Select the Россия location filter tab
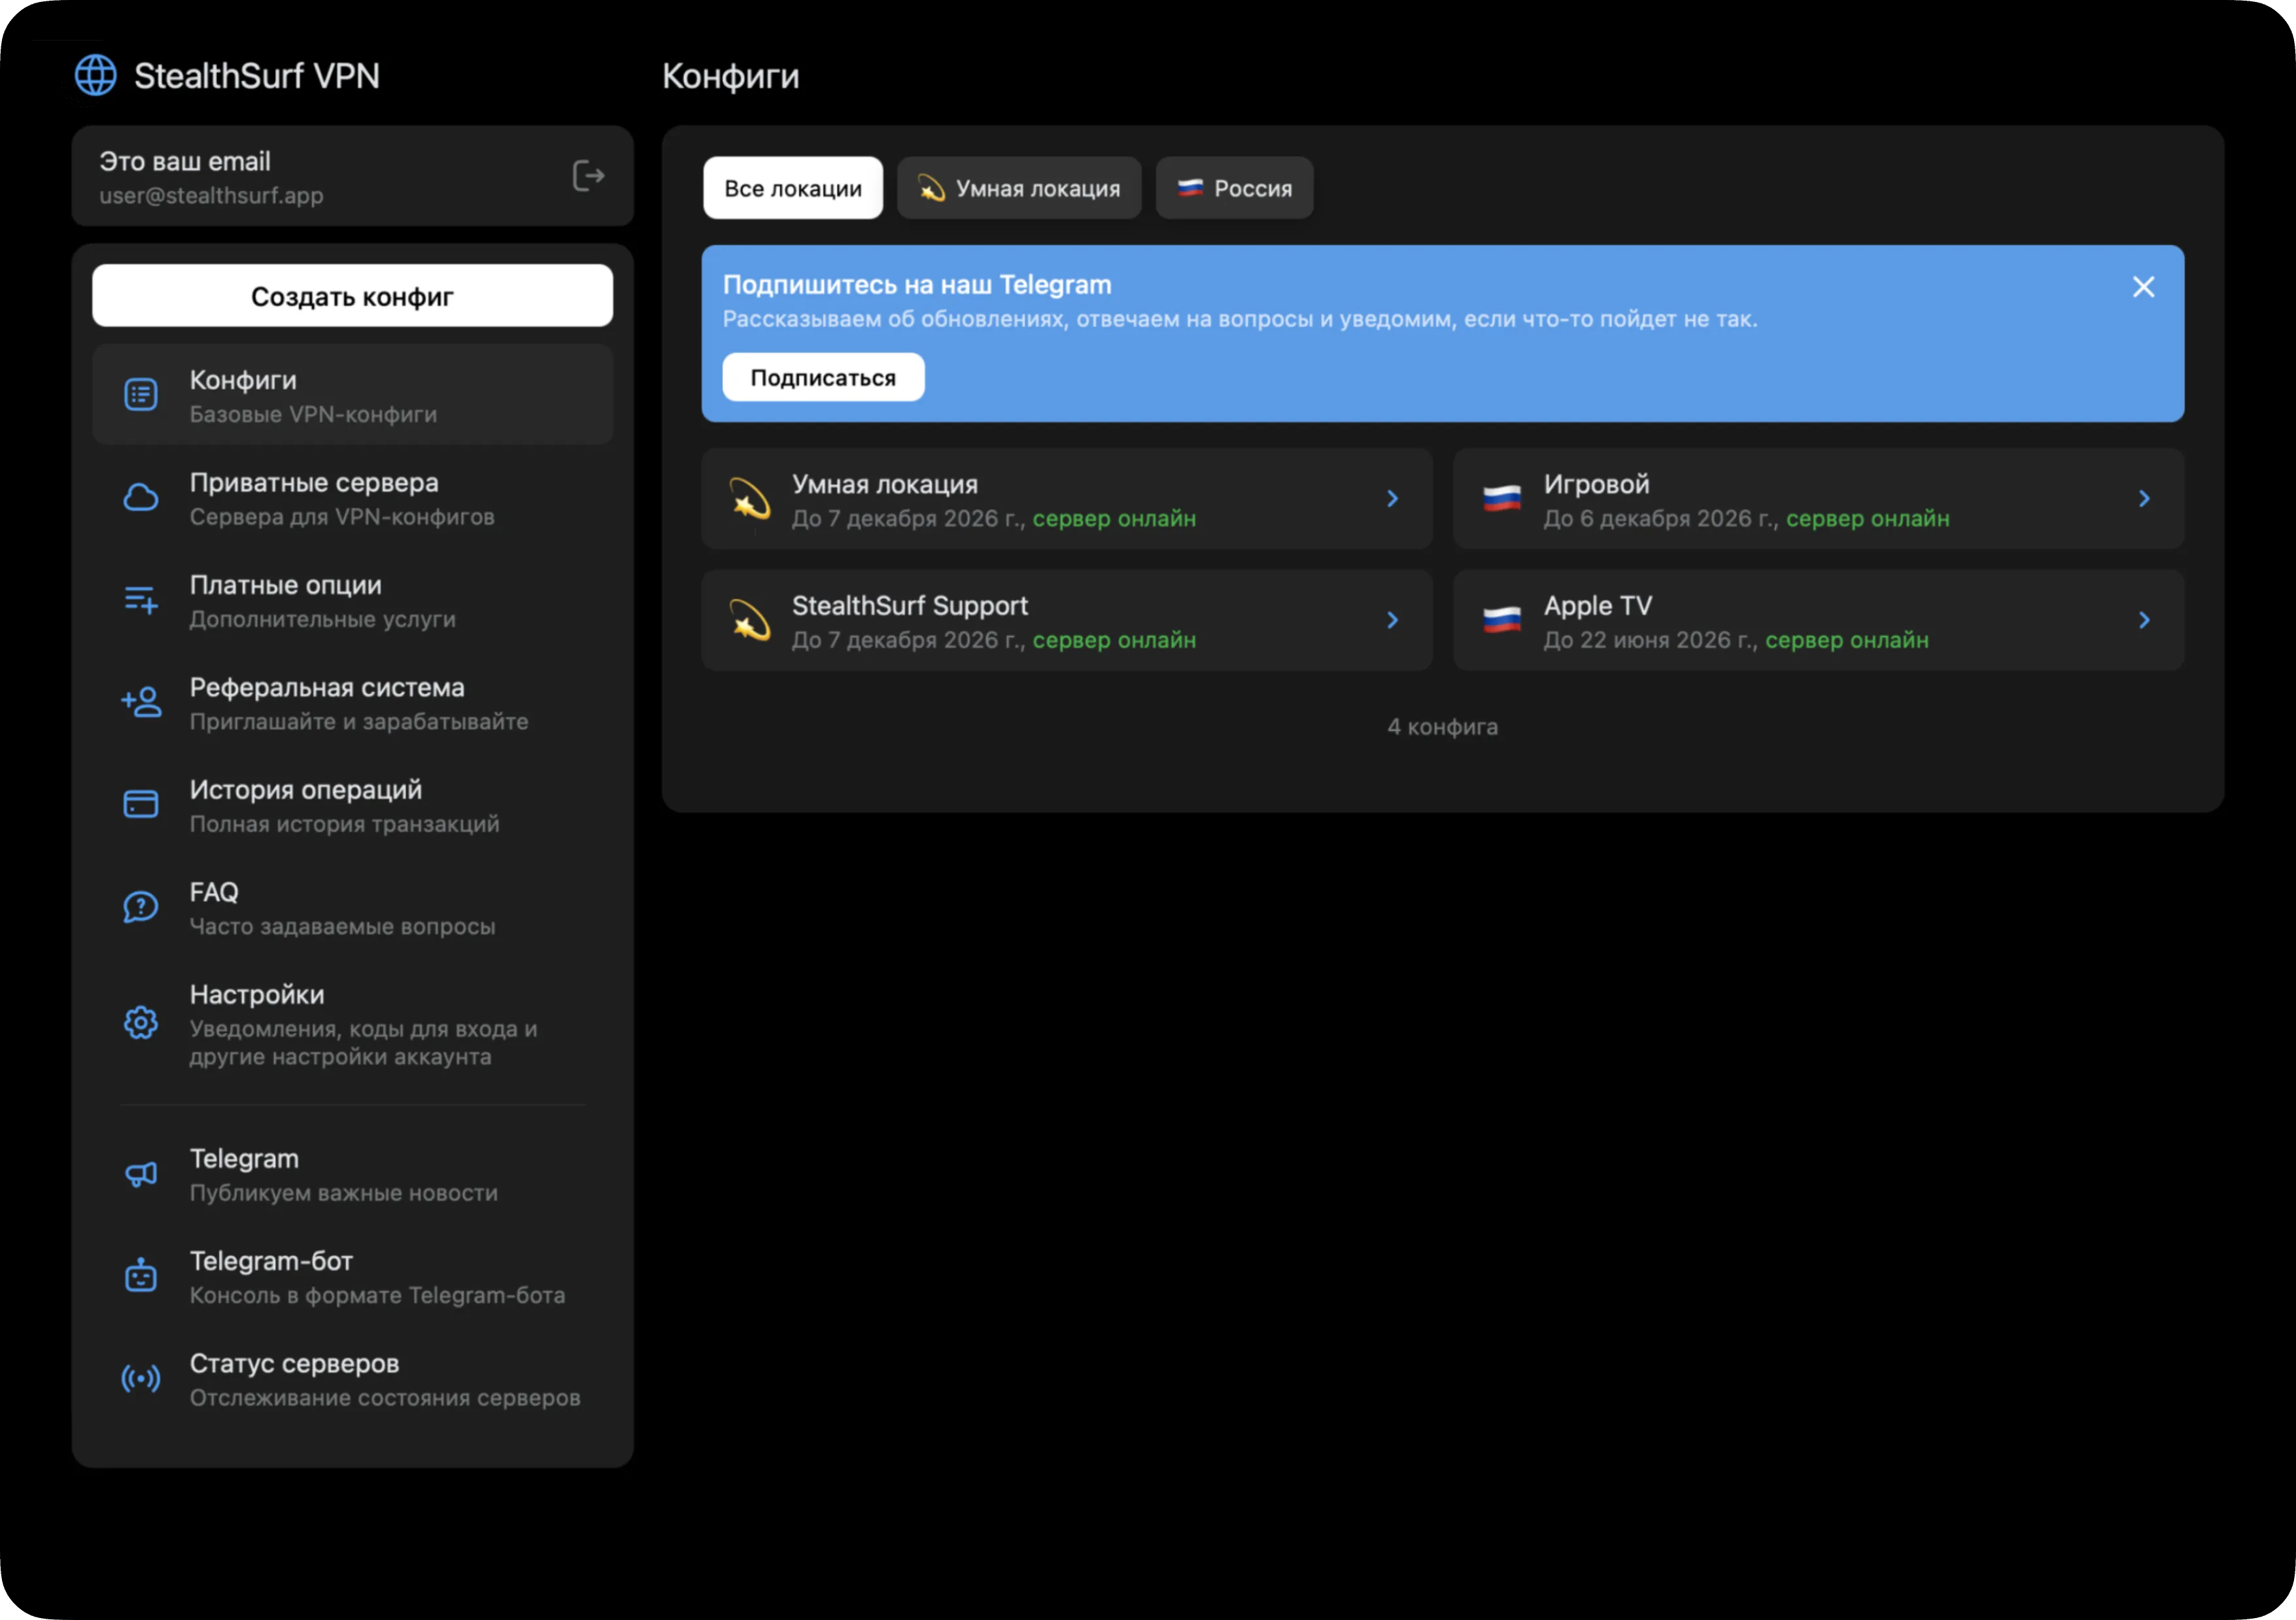This screenshot has width=2296, height=1620. click(1234, 188)
